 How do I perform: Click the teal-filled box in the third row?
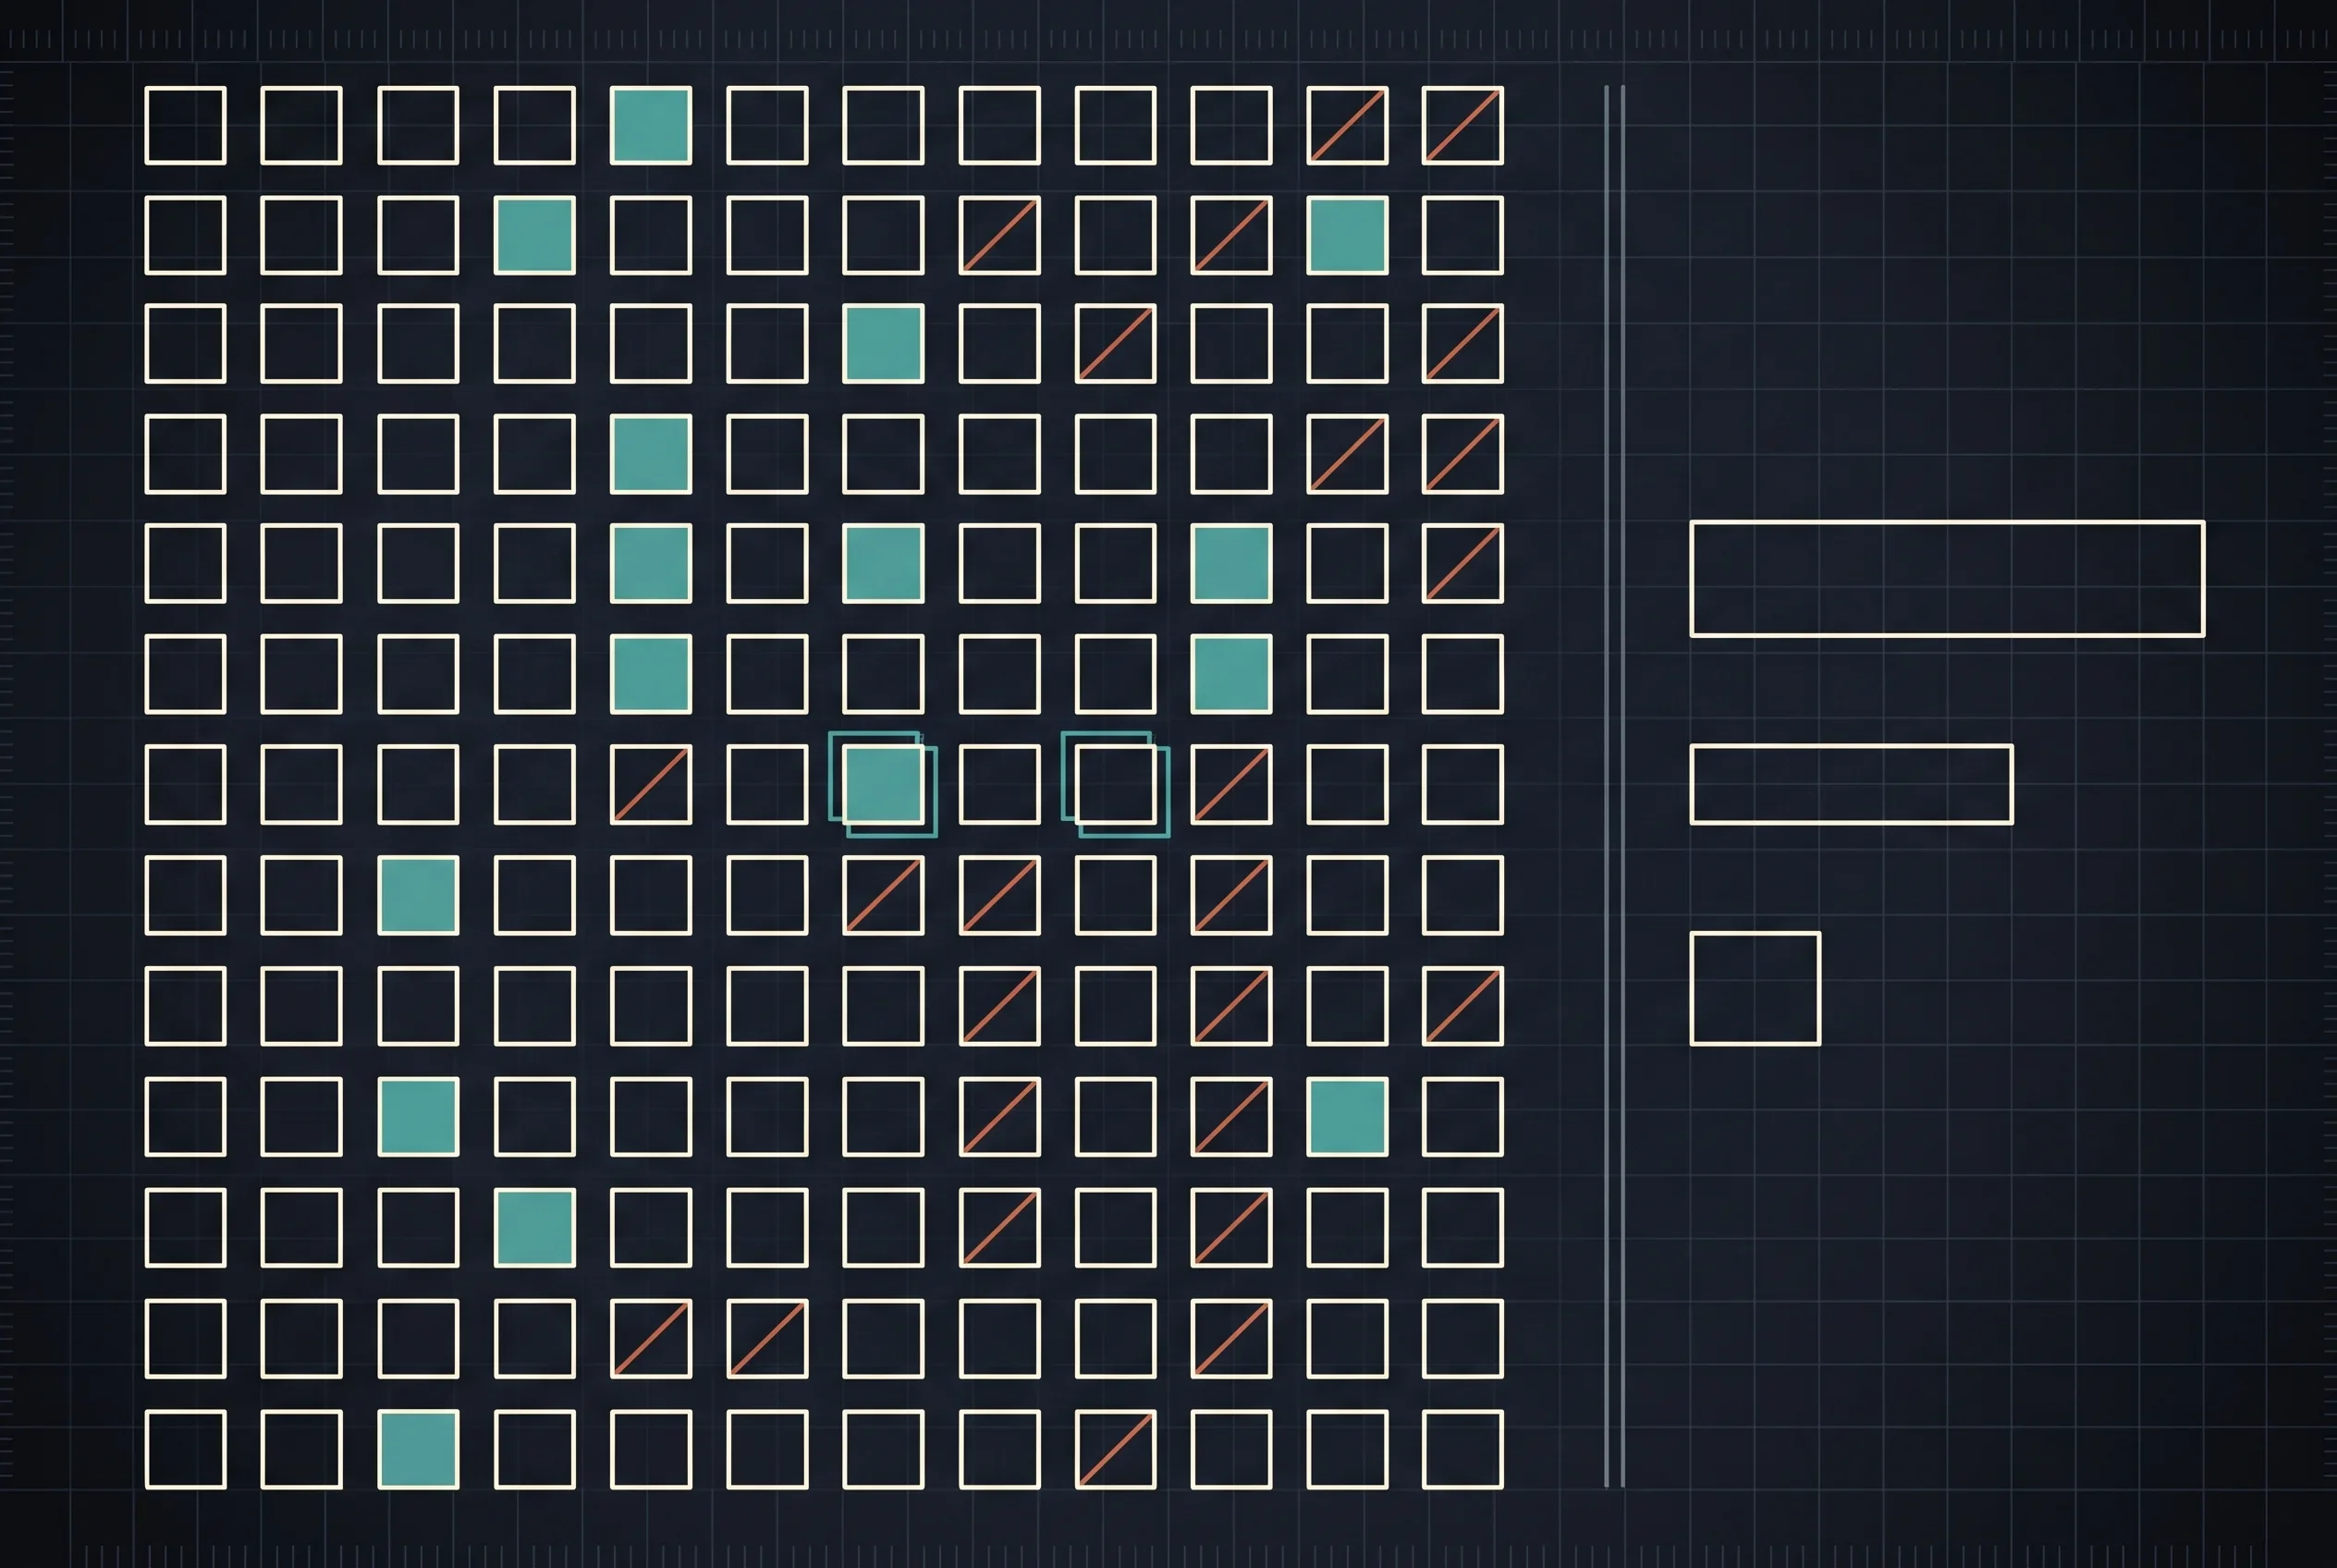click(x=883, y=343)
